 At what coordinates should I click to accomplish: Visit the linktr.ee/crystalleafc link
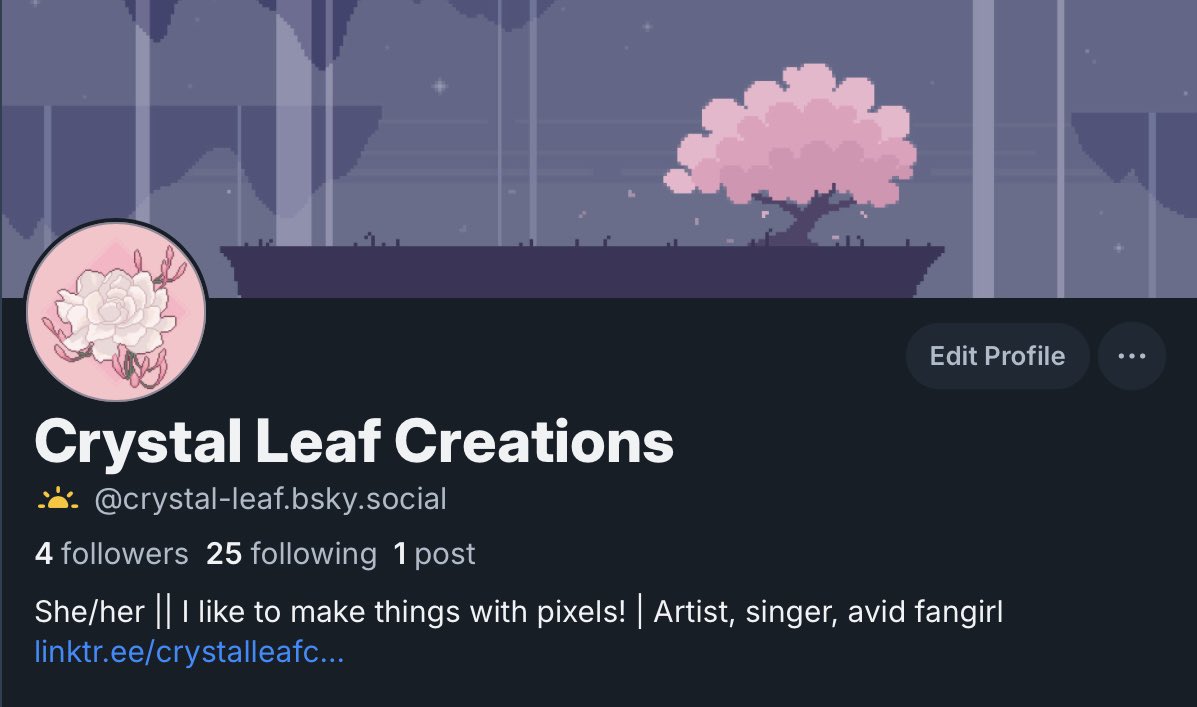pos(189,652)
